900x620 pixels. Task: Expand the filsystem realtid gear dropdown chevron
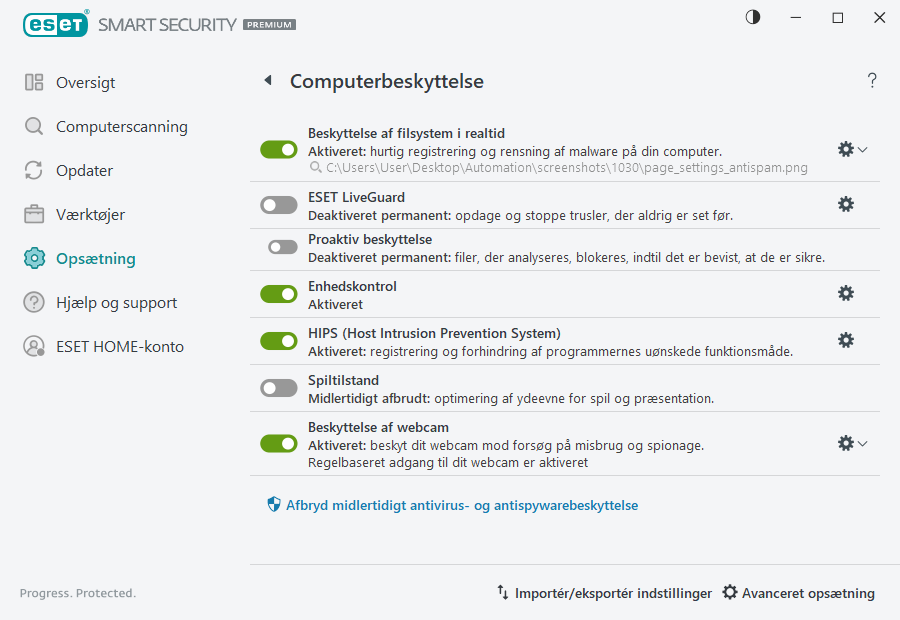coord(863,149)
